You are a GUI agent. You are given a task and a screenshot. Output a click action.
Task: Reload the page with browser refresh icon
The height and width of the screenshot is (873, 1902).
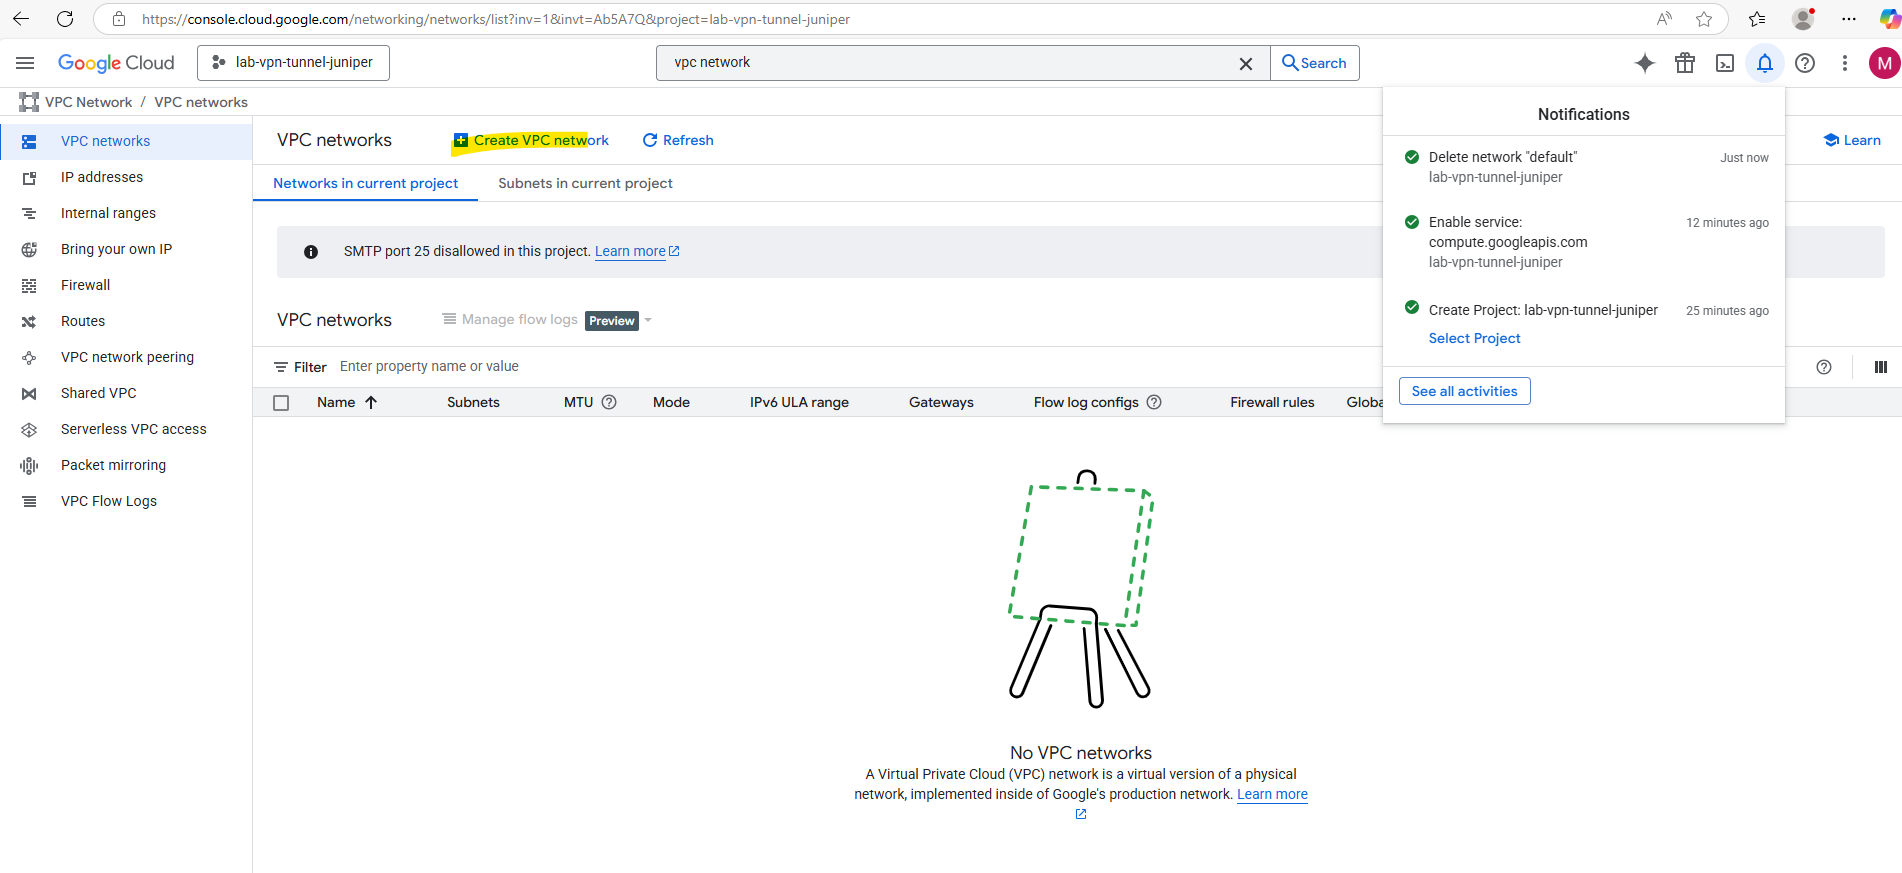(x=65, y=19)
